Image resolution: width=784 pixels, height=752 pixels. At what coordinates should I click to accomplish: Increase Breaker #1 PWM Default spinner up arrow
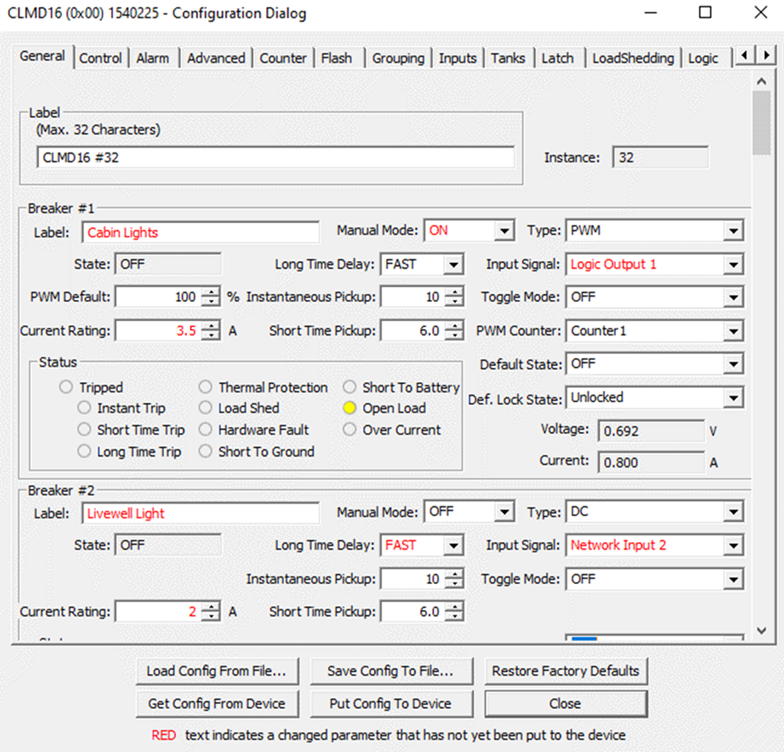click(211, 292)
